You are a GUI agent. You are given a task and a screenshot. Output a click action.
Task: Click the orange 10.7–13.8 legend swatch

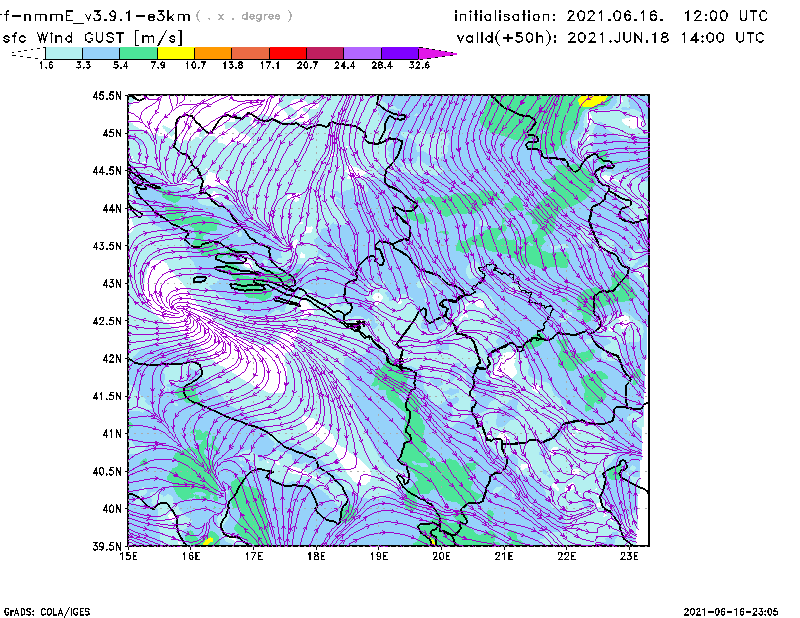213,53
